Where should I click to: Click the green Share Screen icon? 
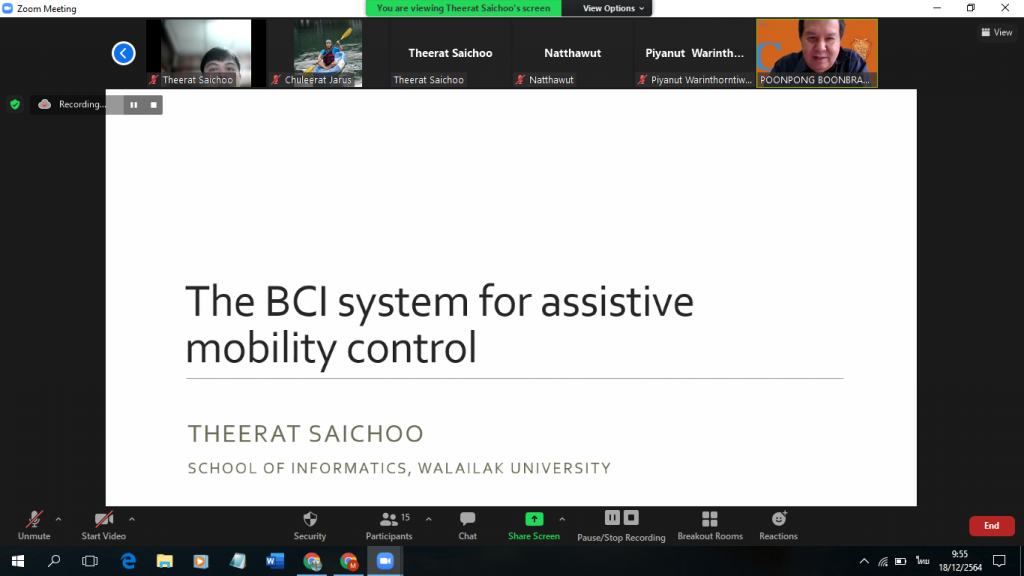[534, 519]
